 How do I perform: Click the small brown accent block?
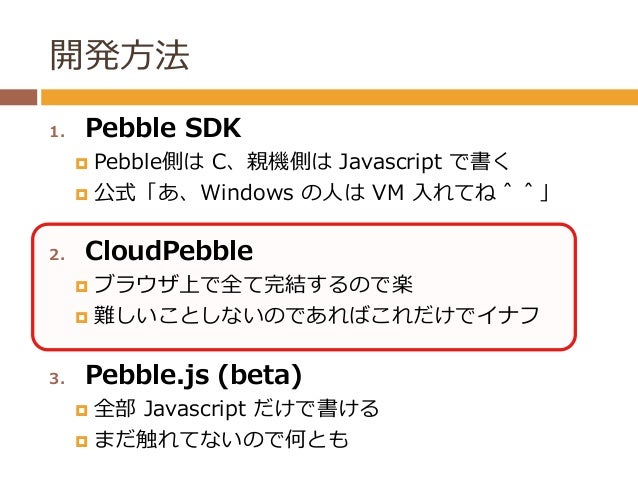18,97
